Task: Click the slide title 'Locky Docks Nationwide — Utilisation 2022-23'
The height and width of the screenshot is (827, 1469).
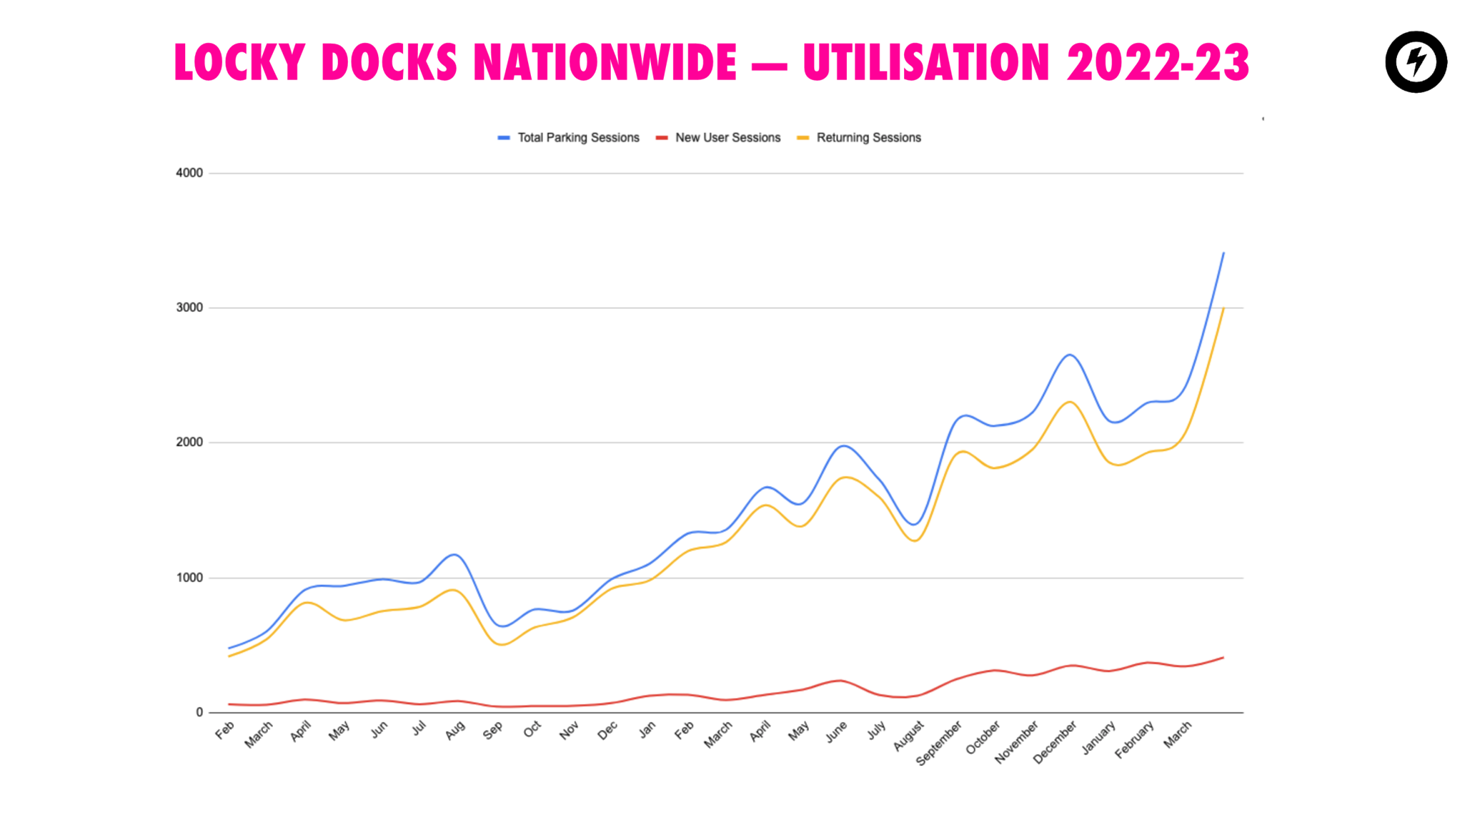Action: click(711, 62)
